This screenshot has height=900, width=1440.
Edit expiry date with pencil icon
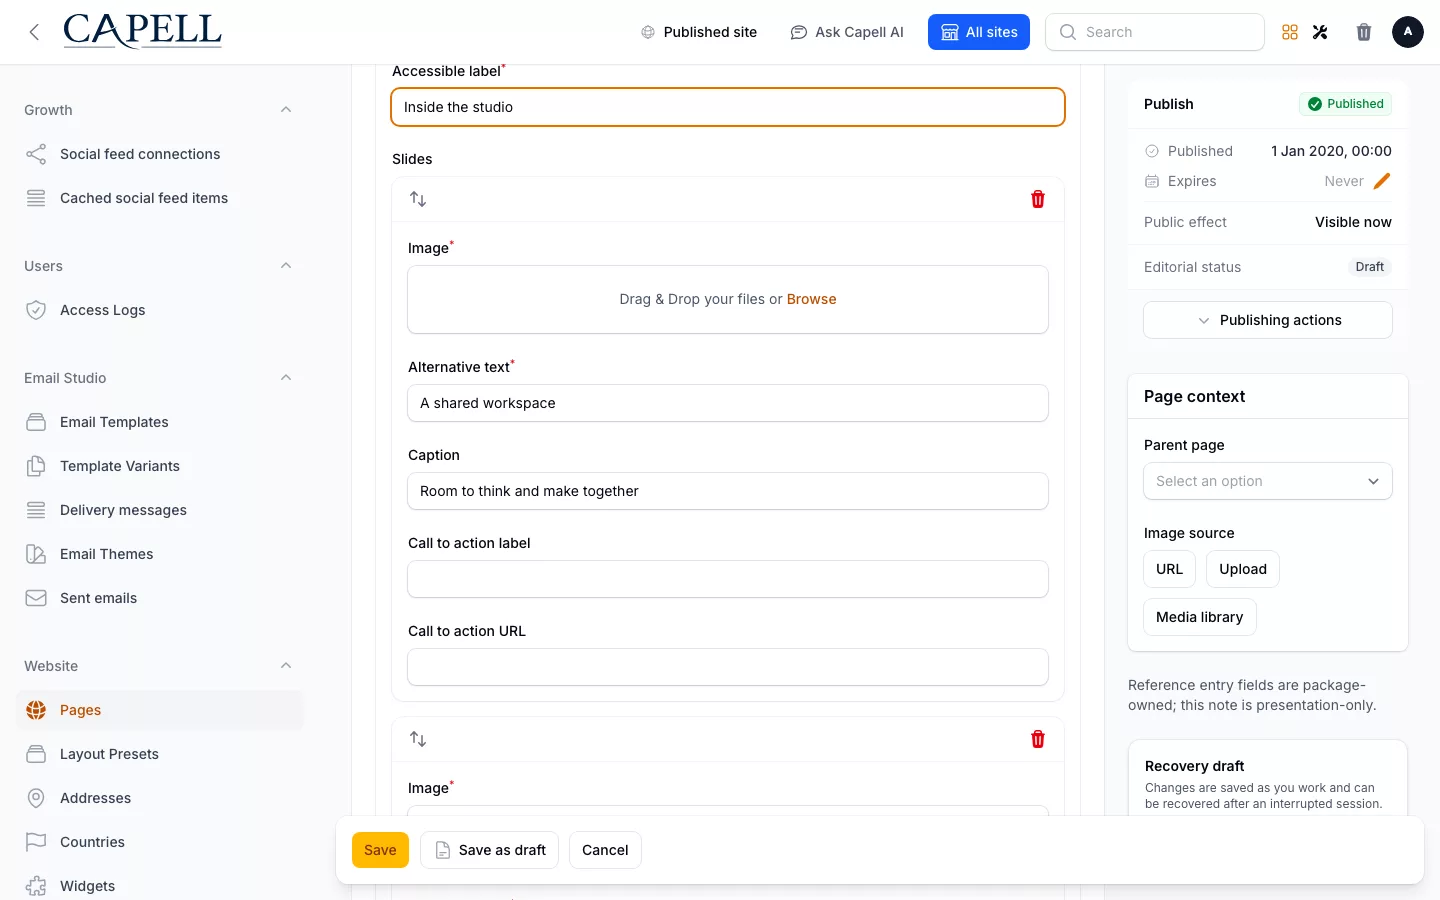(1382, 181)
